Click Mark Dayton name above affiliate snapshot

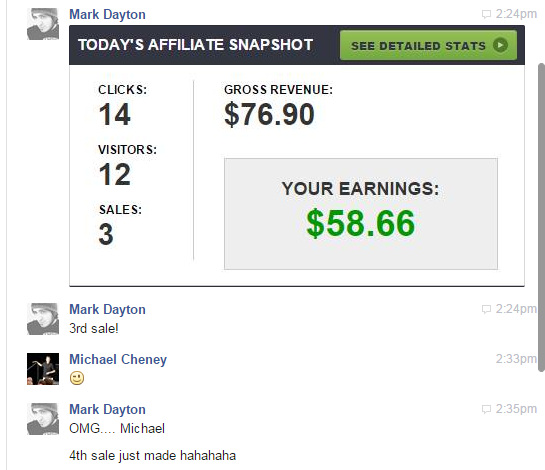tap(107, 15)
